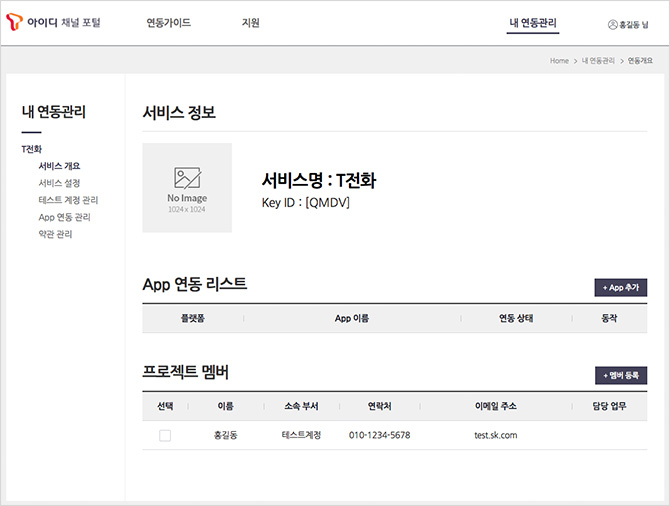
Task: Click the 선택 column header
Action: pyautogui.click(x=165, y=406)
